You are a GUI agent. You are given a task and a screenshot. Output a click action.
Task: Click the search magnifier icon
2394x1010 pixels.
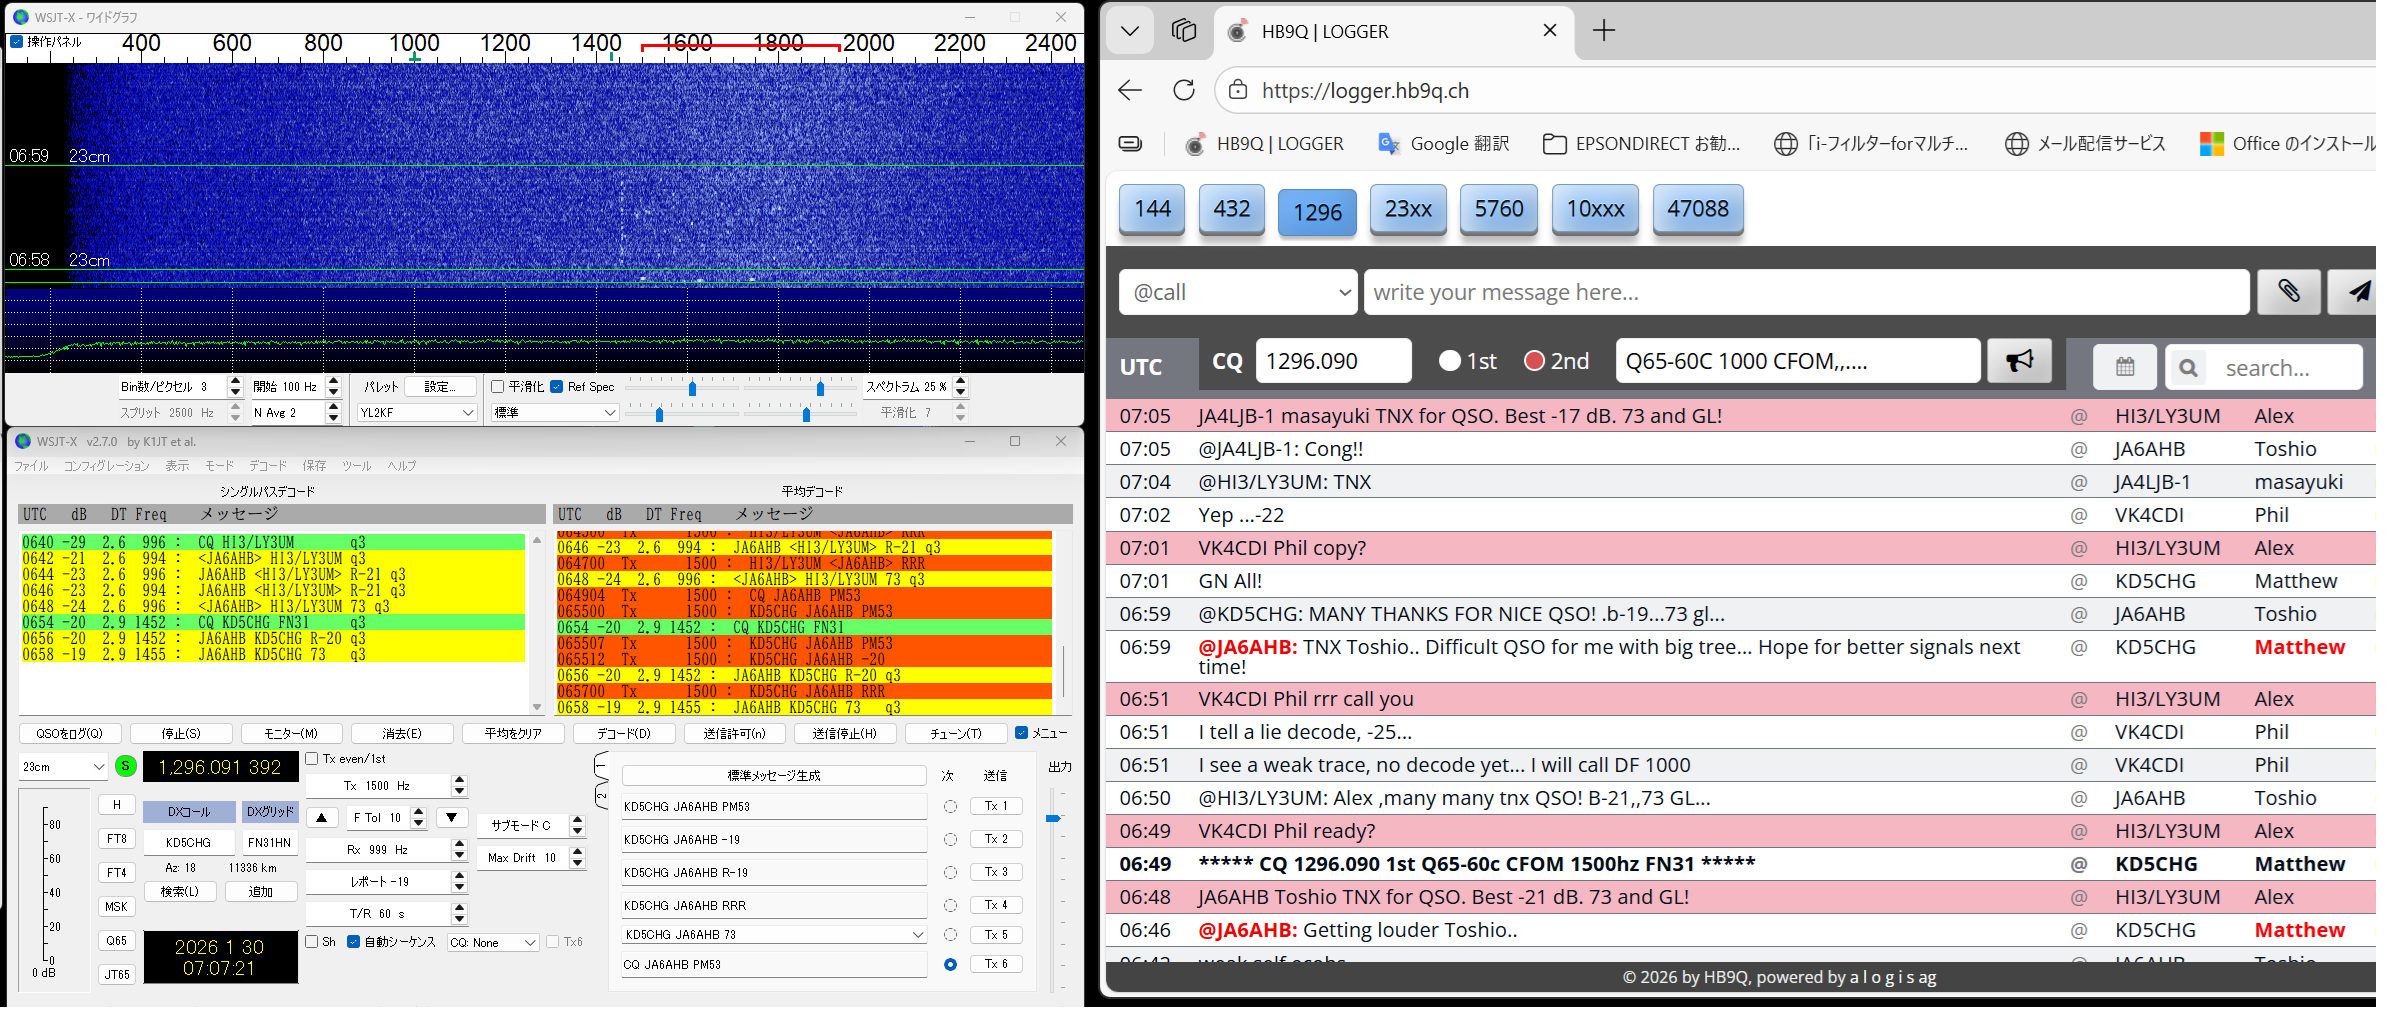coord(2188,368)
